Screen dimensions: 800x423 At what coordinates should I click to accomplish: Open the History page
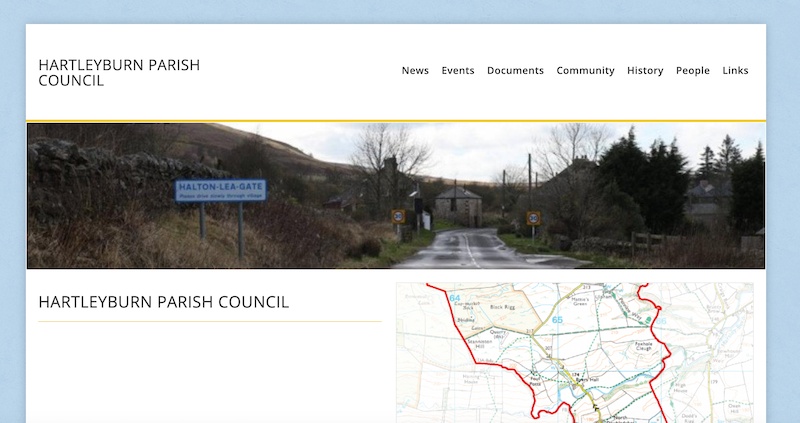tap(645, 71)
